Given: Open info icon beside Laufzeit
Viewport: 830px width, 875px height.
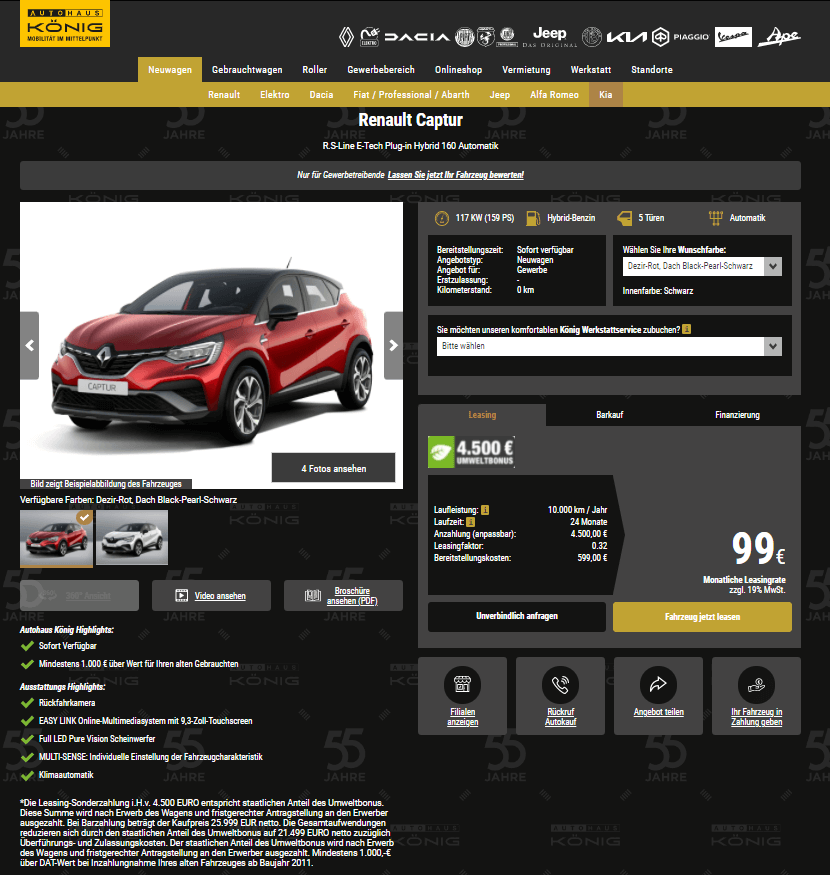Looking at the screenshot, I should point(471,522).
